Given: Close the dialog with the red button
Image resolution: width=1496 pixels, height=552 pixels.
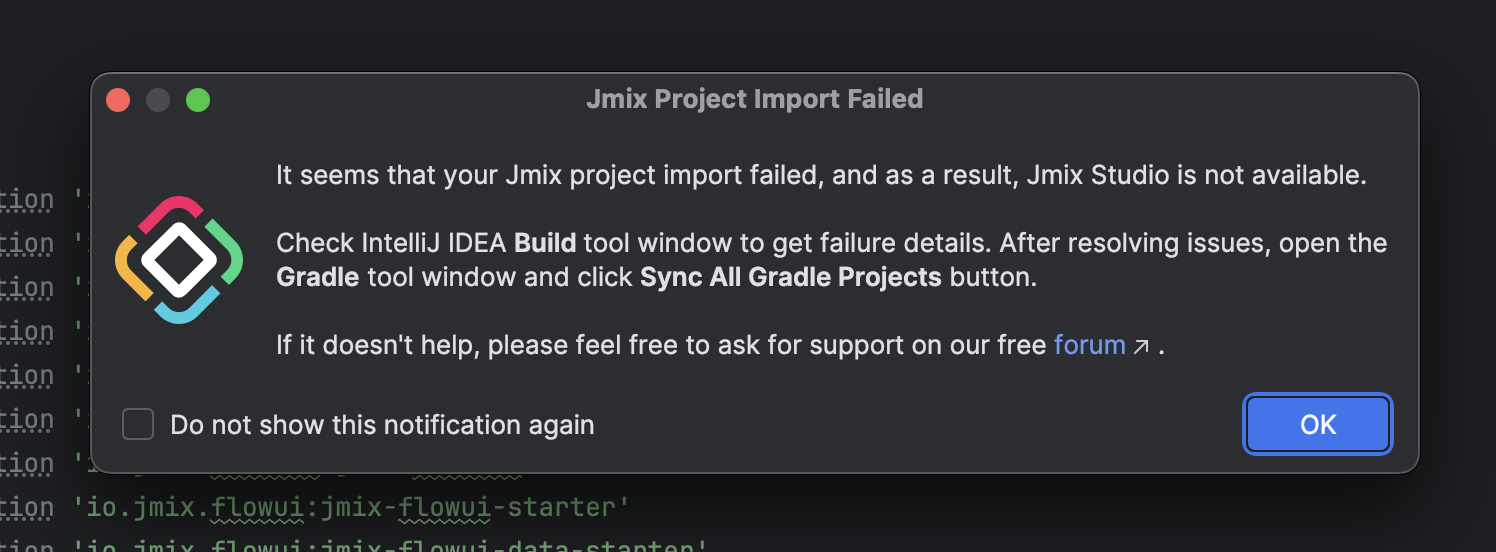Looking at the screenshot, I should click(118, 100).
